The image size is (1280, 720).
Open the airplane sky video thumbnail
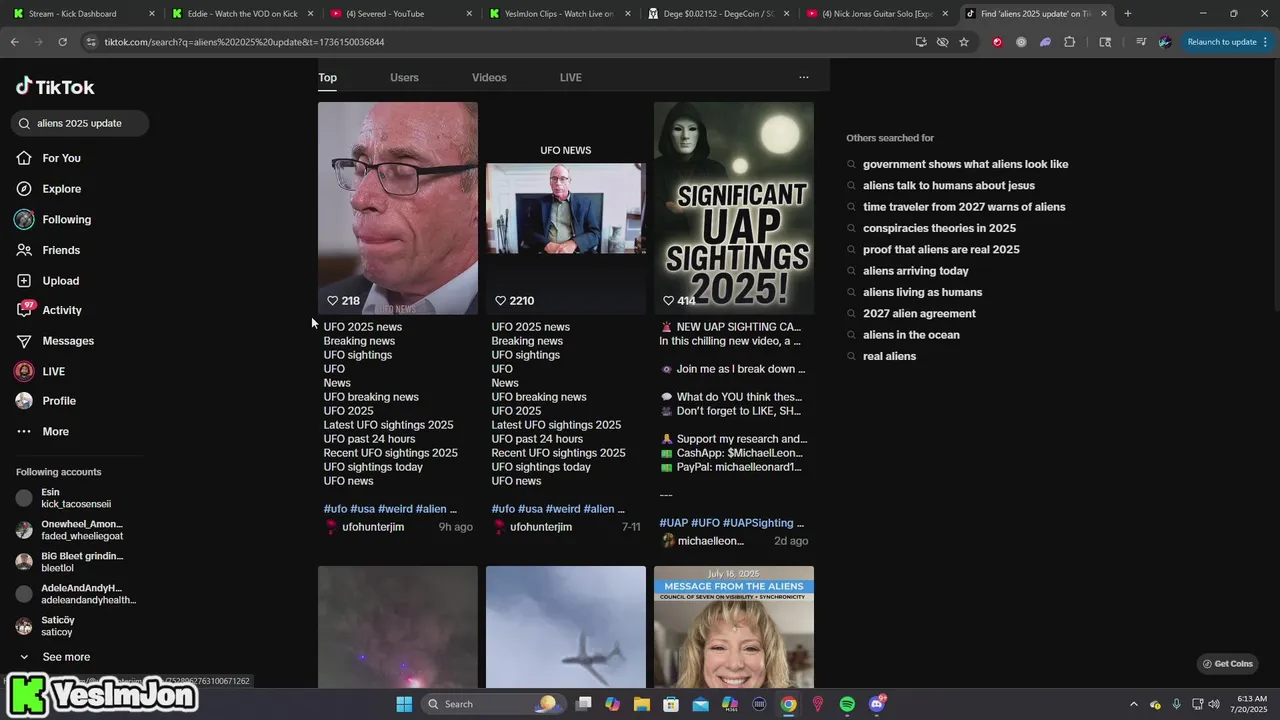pos(566,627)
